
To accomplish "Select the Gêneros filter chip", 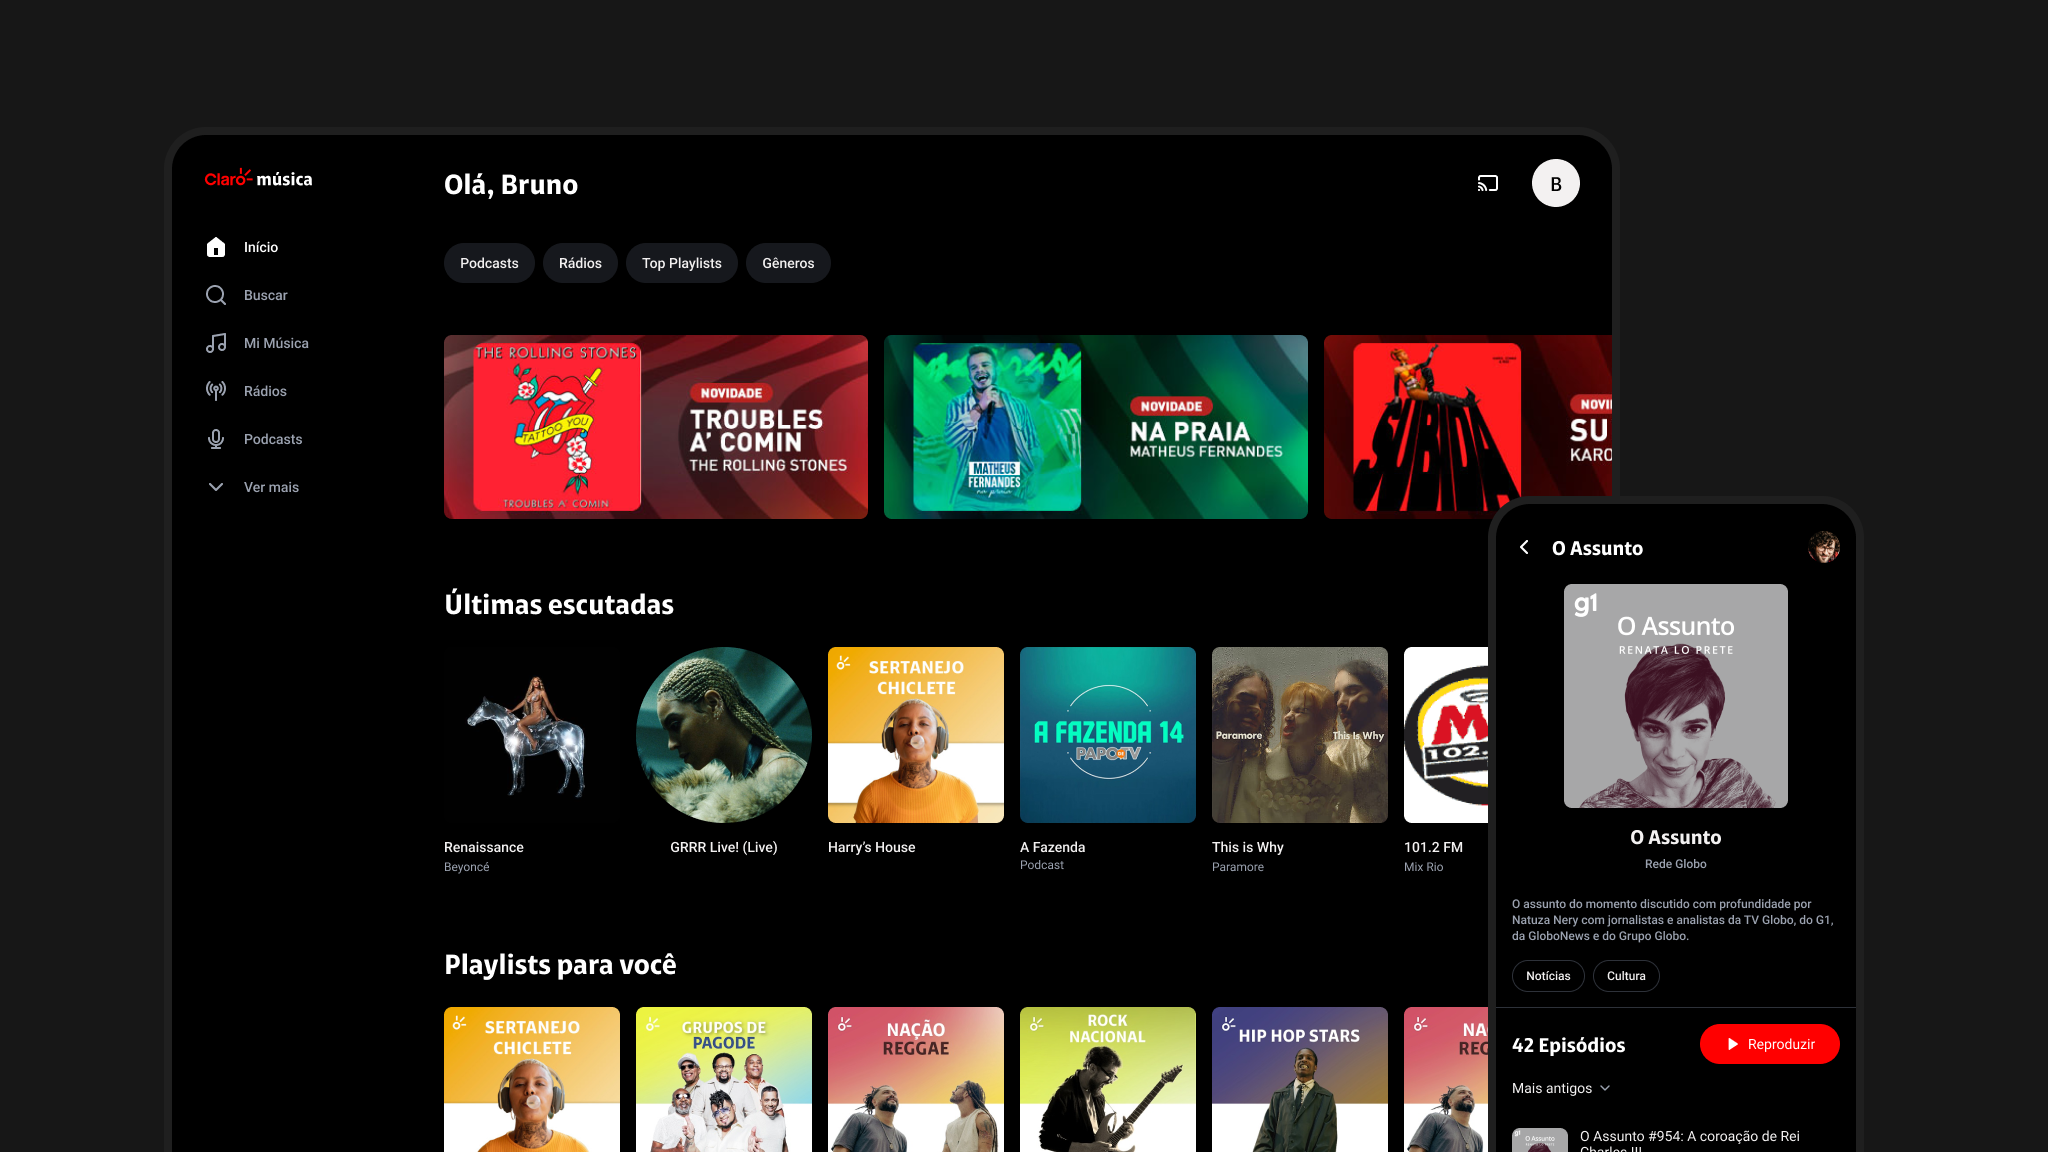I will point(788,263).
